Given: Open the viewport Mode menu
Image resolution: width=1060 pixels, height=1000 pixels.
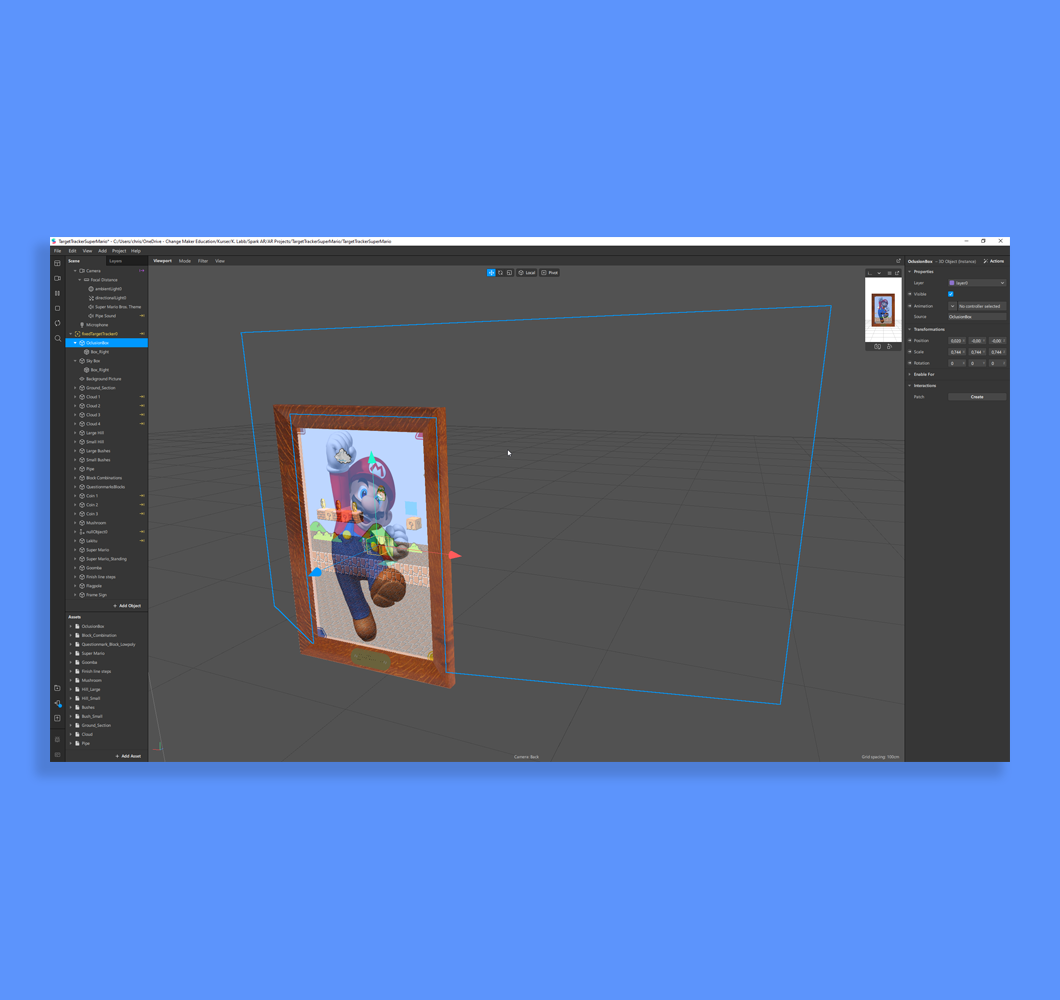Looking at the screenshot, I should click(x=185, y=261).
